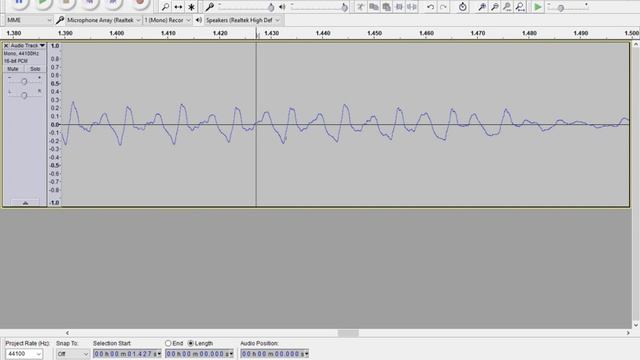
Task: Click the Cut scissors icon
Action: 360,7
